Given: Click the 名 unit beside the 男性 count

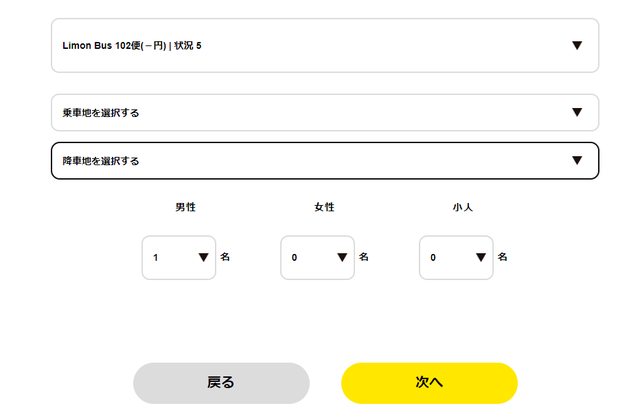Looking at the screenshot, I should point(225,257).
